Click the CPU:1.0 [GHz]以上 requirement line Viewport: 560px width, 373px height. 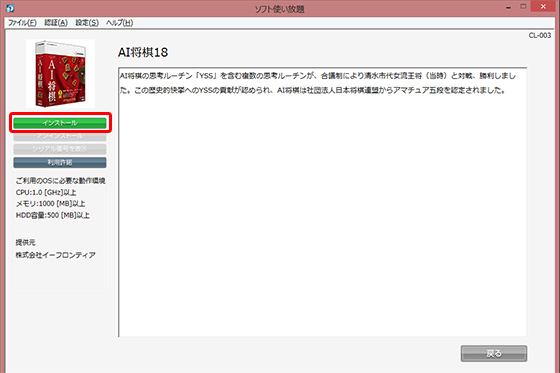click(46, 193)
